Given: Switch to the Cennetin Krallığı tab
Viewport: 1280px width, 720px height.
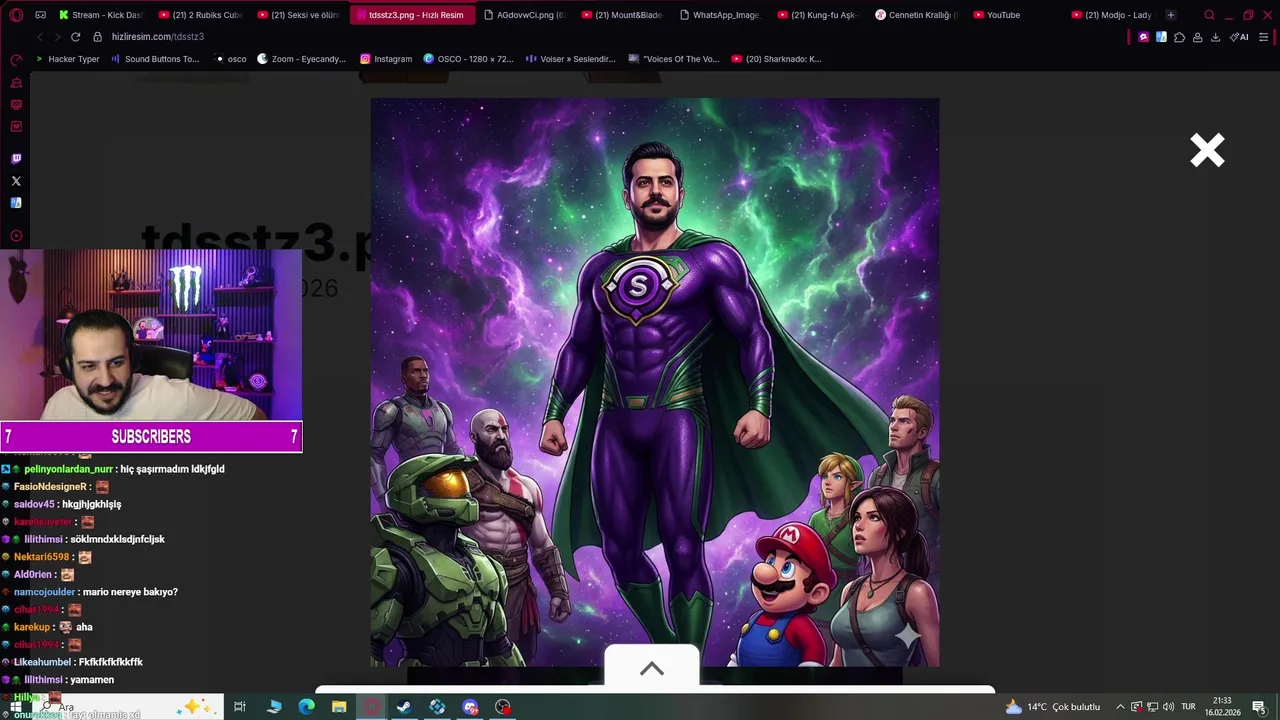Looking at the screenshot, I should 915,15.
